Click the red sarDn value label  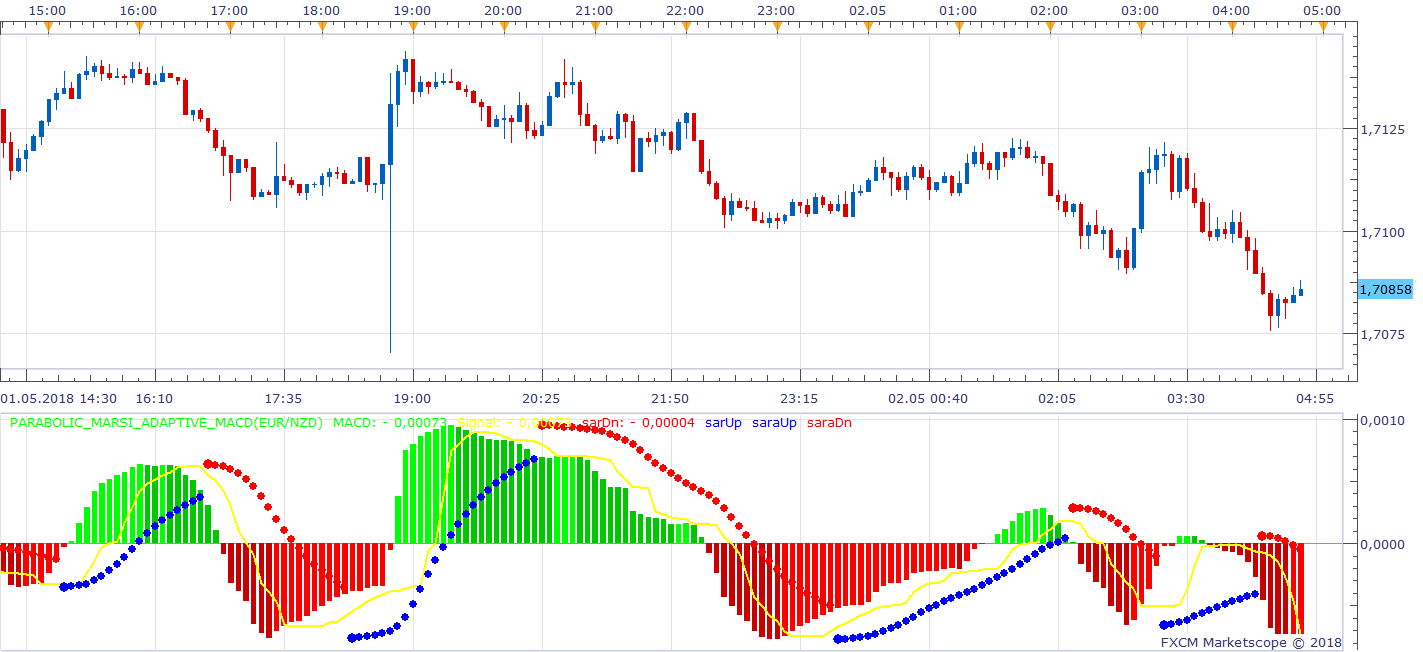pos(638,423)
